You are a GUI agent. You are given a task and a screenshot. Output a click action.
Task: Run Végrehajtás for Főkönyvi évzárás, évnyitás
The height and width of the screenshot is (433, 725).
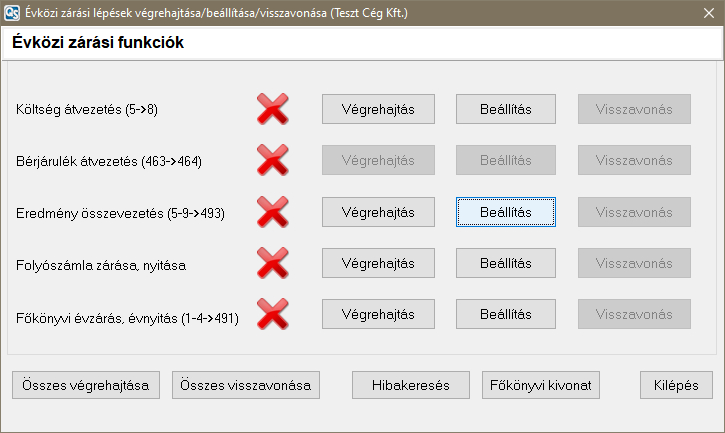pyautogui.click(x=378, y=314)
